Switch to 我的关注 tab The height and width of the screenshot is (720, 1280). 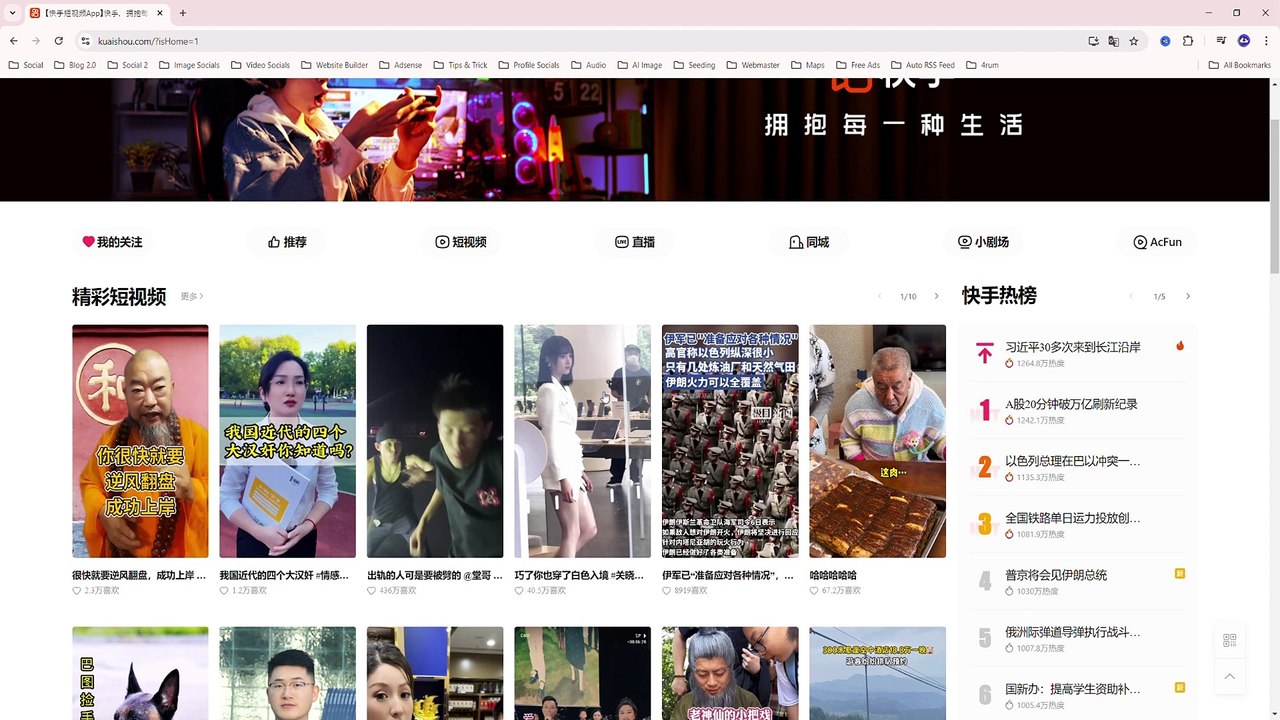click(112, 242)
